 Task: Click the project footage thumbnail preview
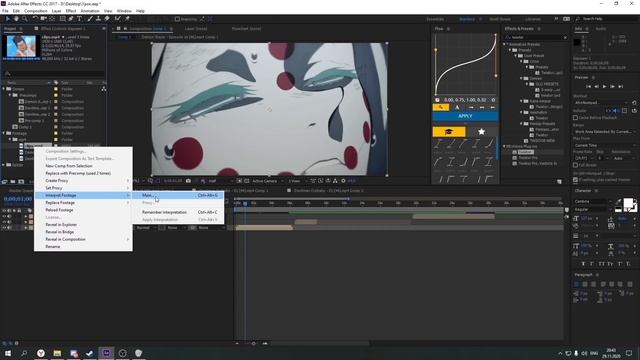point(21,47)
